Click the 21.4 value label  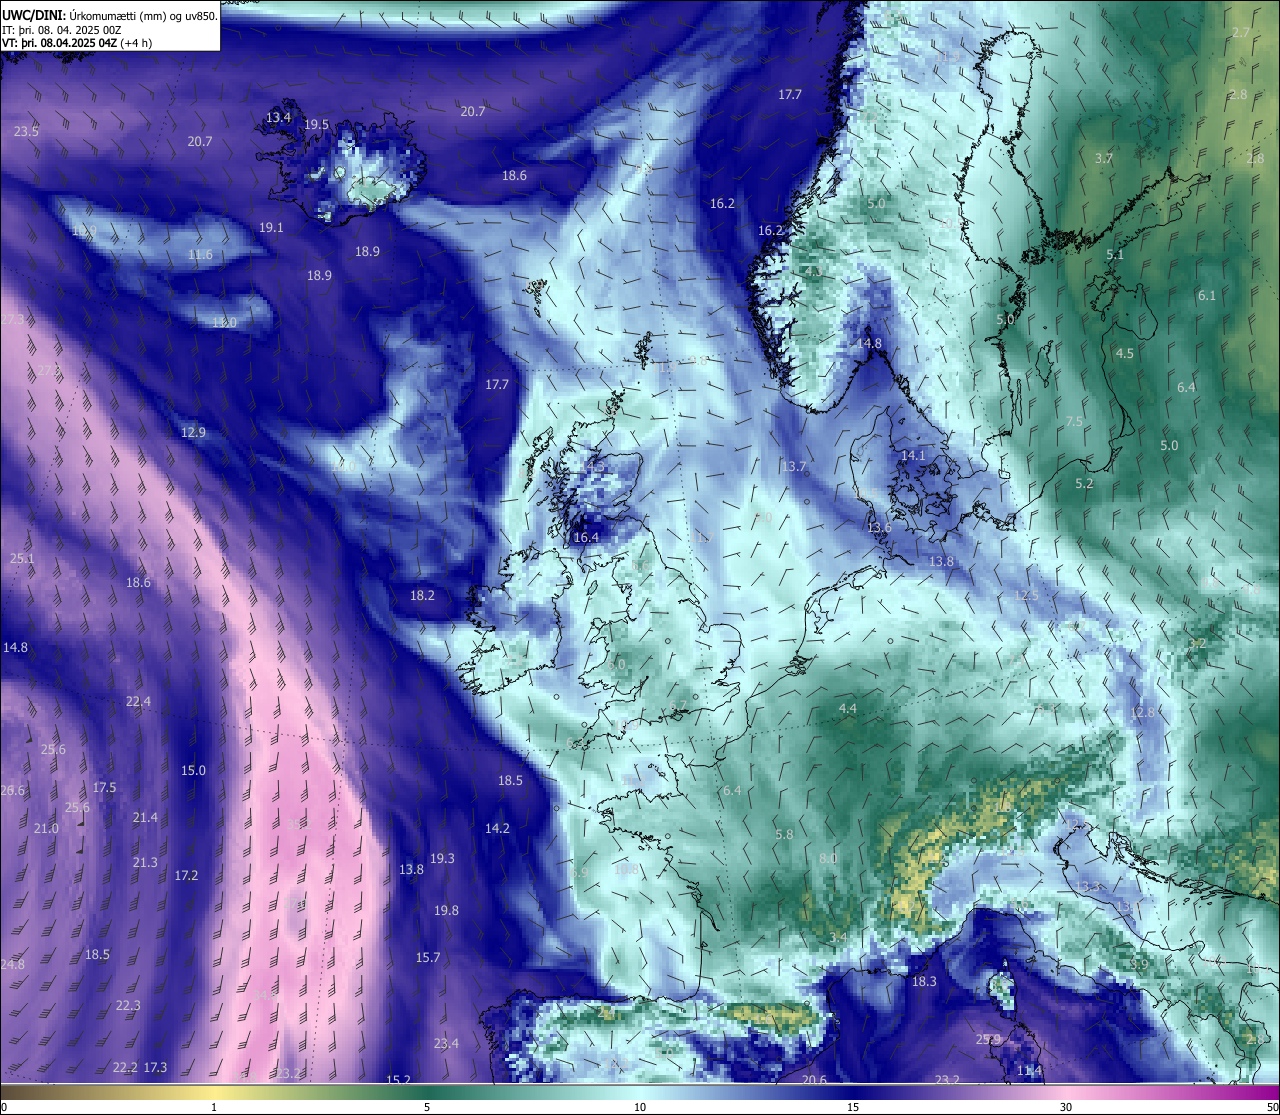[145, 817]
